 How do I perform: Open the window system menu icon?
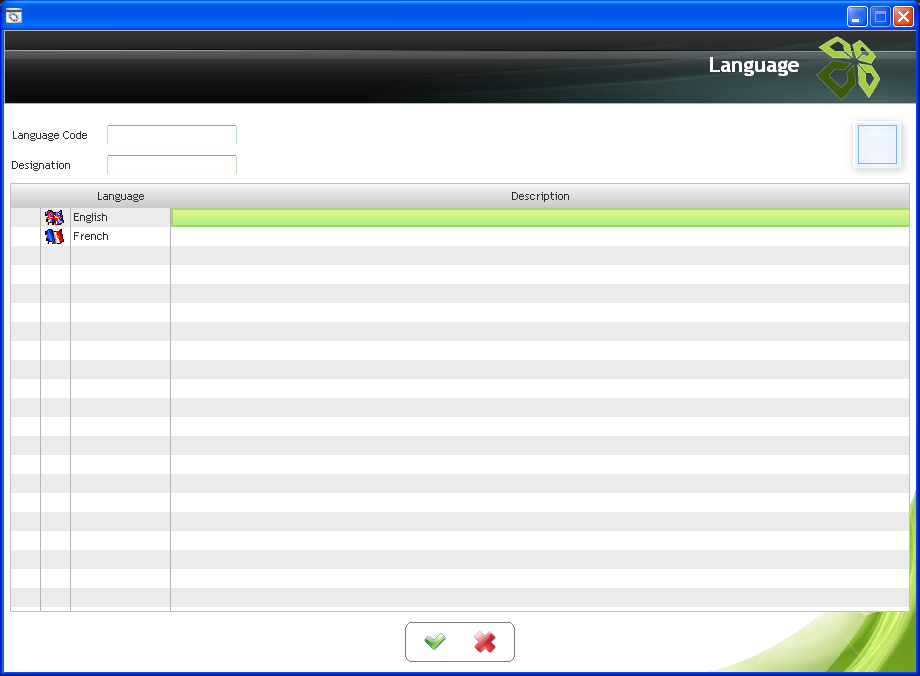tap(14, 16)
